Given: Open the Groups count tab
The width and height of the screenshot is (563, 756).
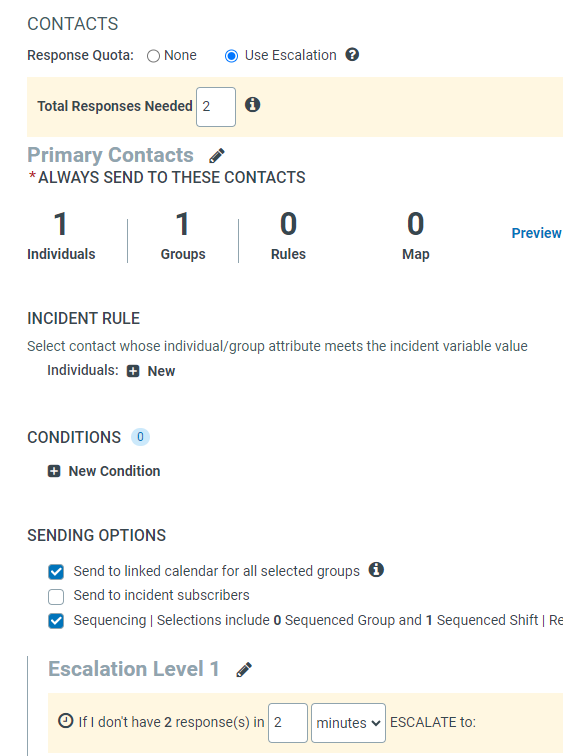Looking at the screenshot, I should [183, 235].
